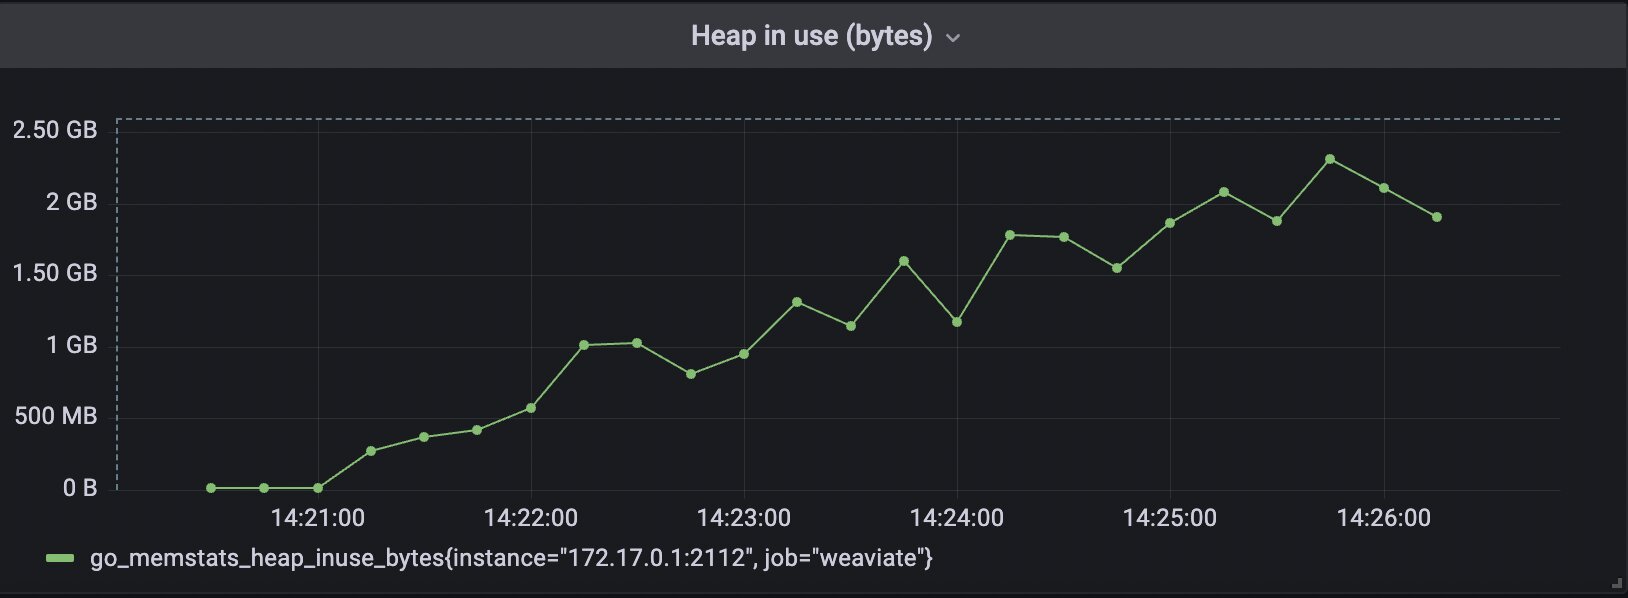Toggle the go_memstats_heap_inuse_bytes legend series
1628x598 pixels.
510,558
